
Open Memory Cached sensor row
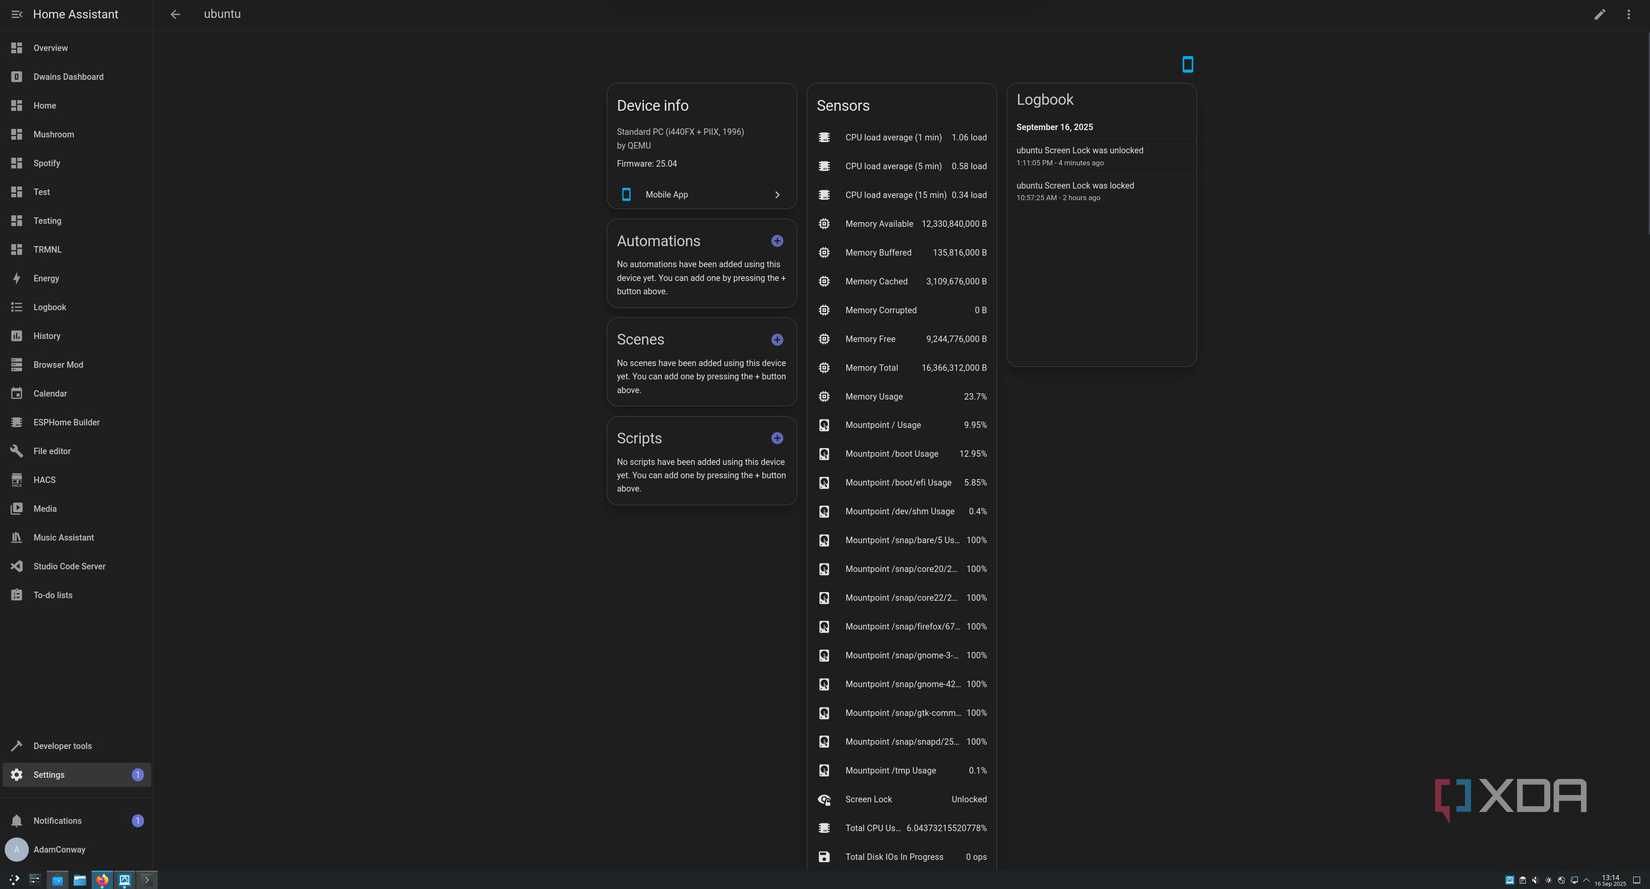coord(902,282)
